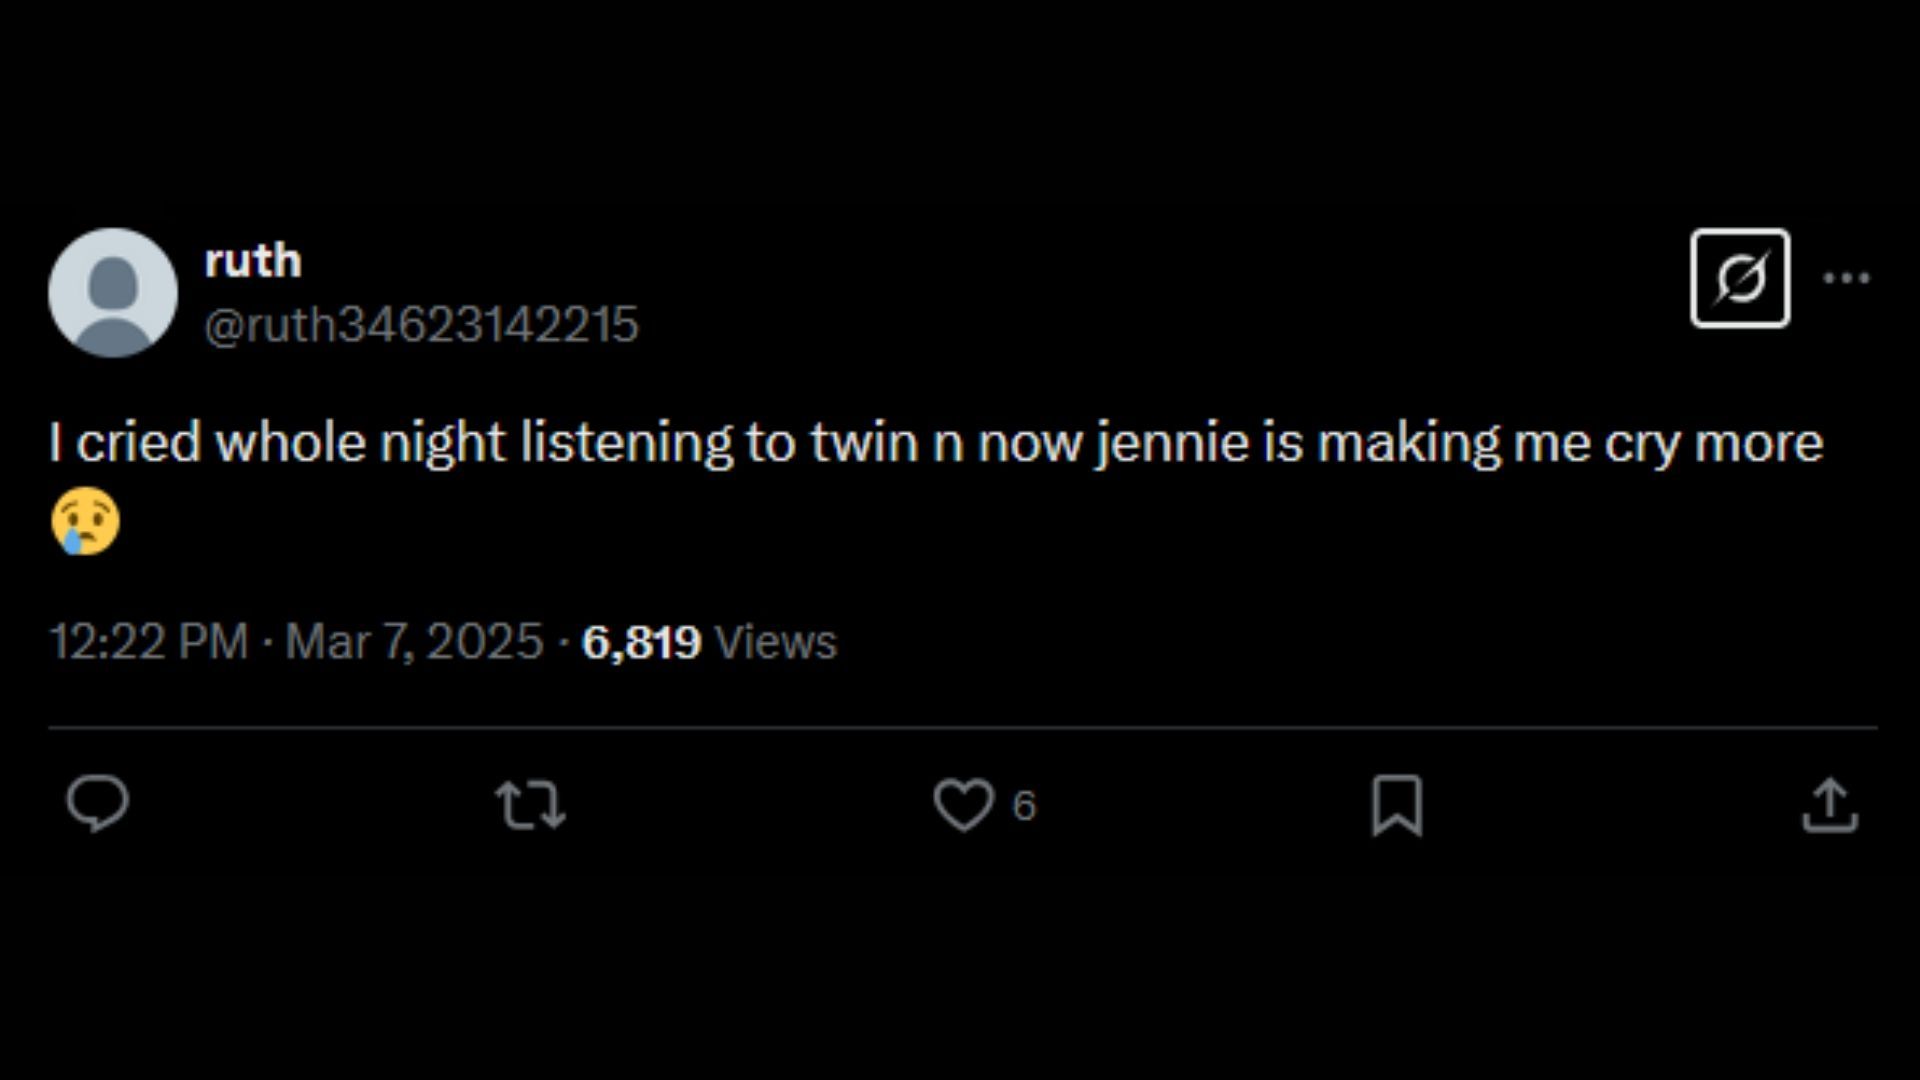Click the word twin in tweet

[x=864, y=443]
